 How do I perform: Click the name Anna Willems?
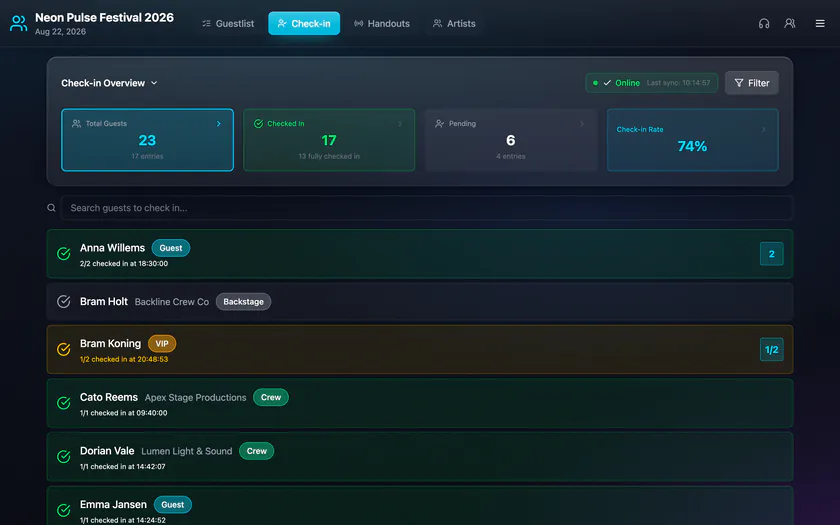(x=112, y=248)
